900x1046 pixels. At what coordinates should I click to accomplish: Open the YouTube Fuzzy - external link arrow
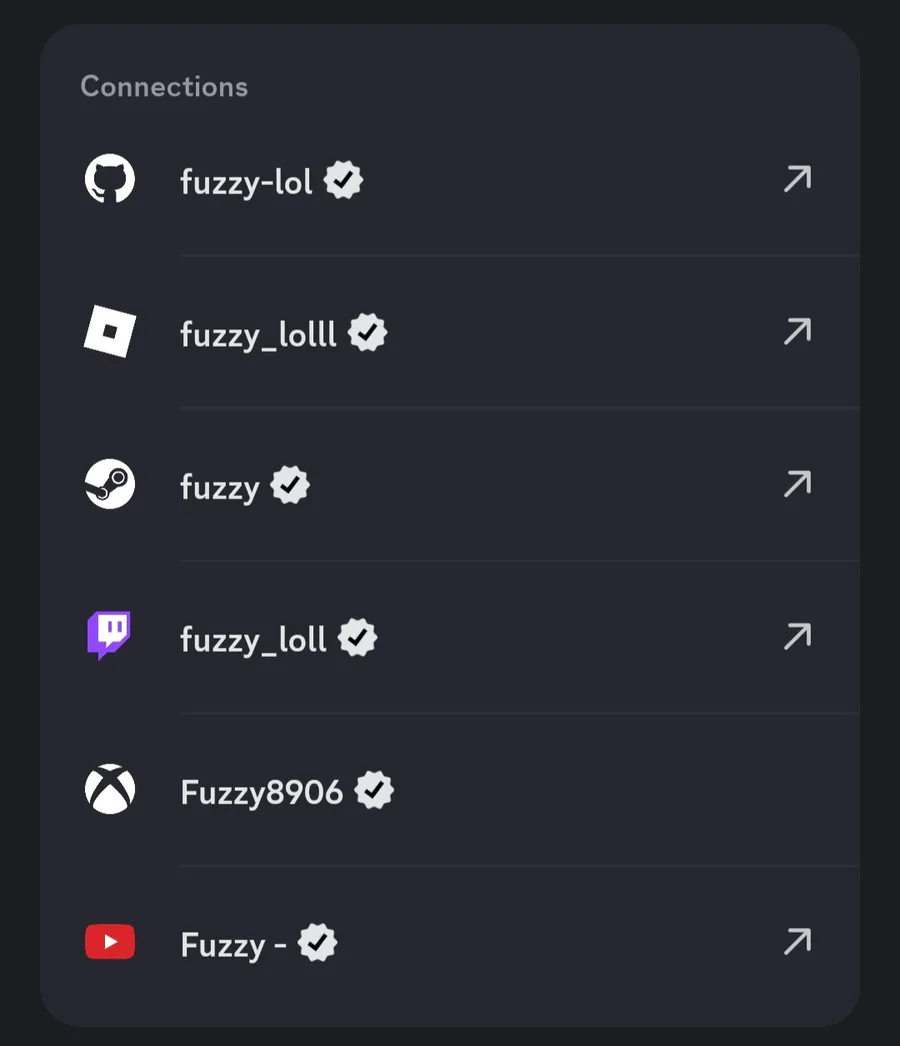[797, 941]
